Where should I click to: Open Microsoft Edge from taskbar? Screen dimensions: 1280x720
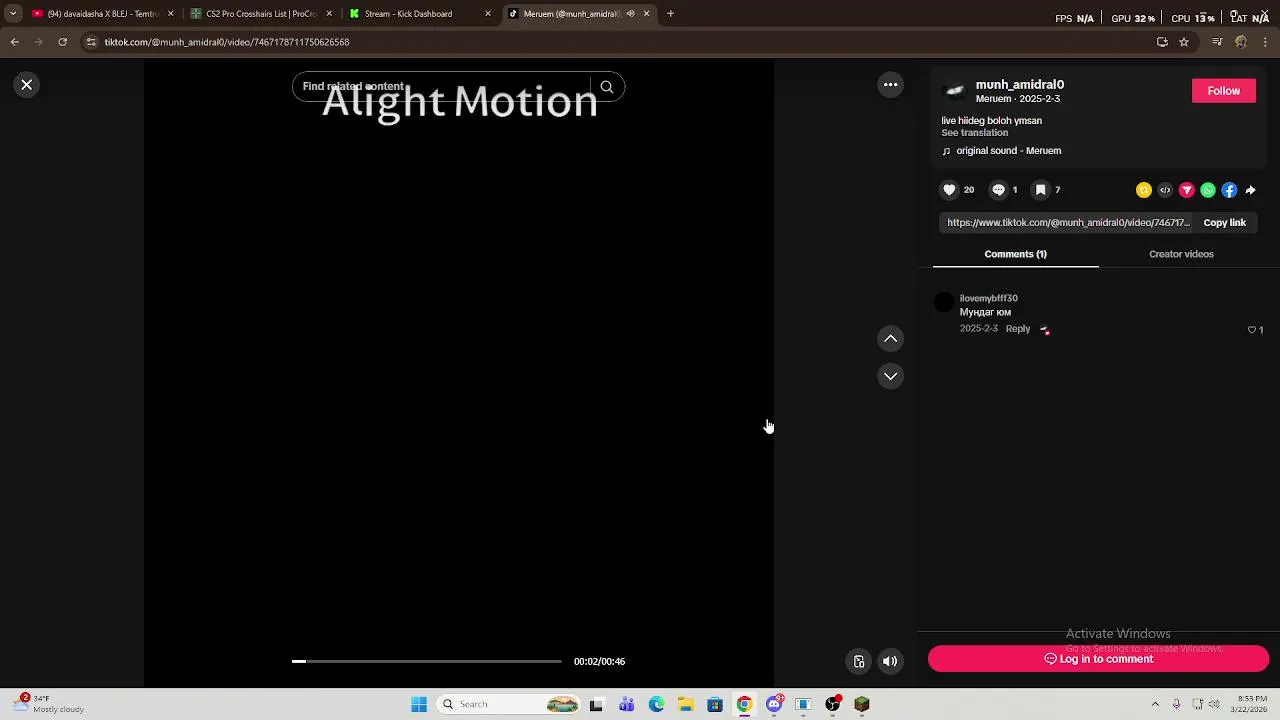(x=656, y=704)
